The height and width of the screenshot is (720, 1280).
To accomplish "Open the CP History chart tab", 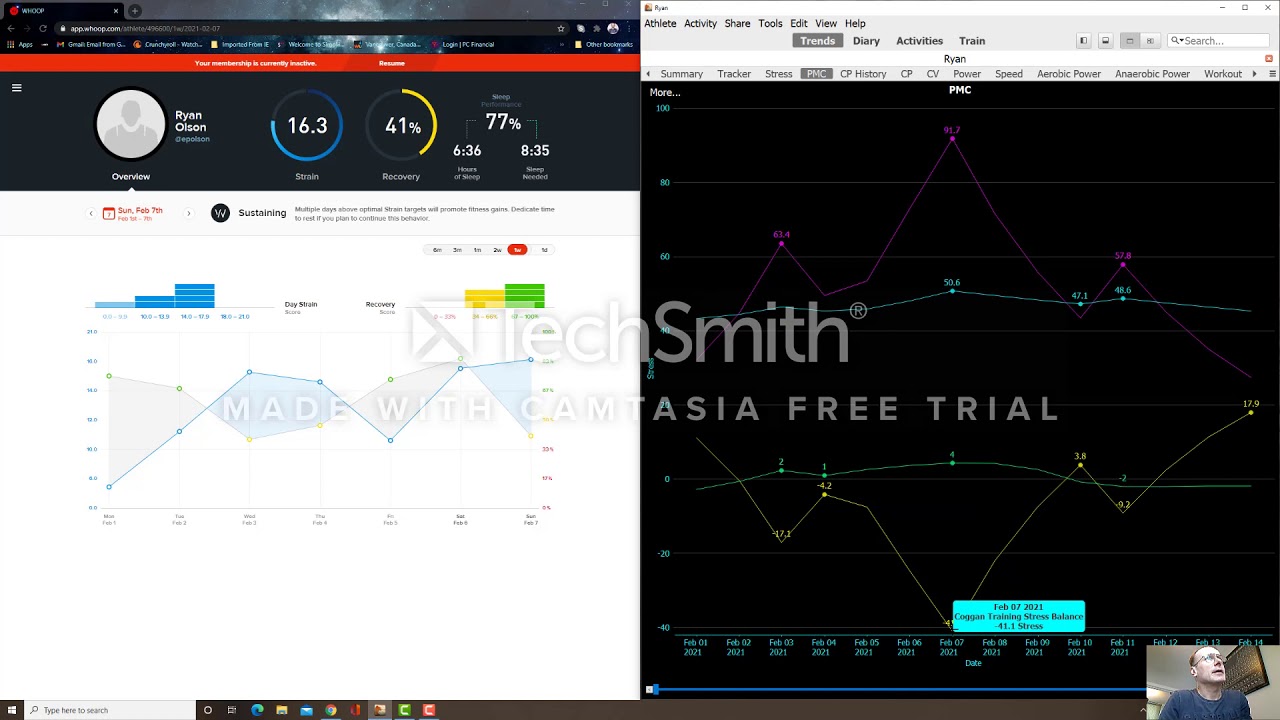I will [x=863, y=74].
